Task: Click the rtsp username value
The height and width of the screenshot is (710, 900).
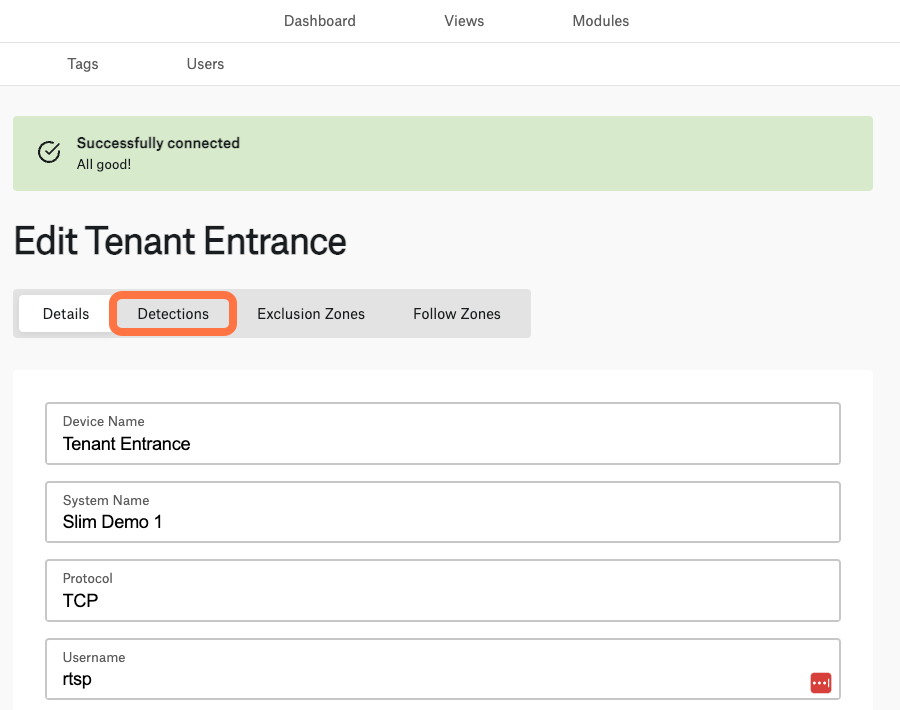Action: (x=77, y=680)
